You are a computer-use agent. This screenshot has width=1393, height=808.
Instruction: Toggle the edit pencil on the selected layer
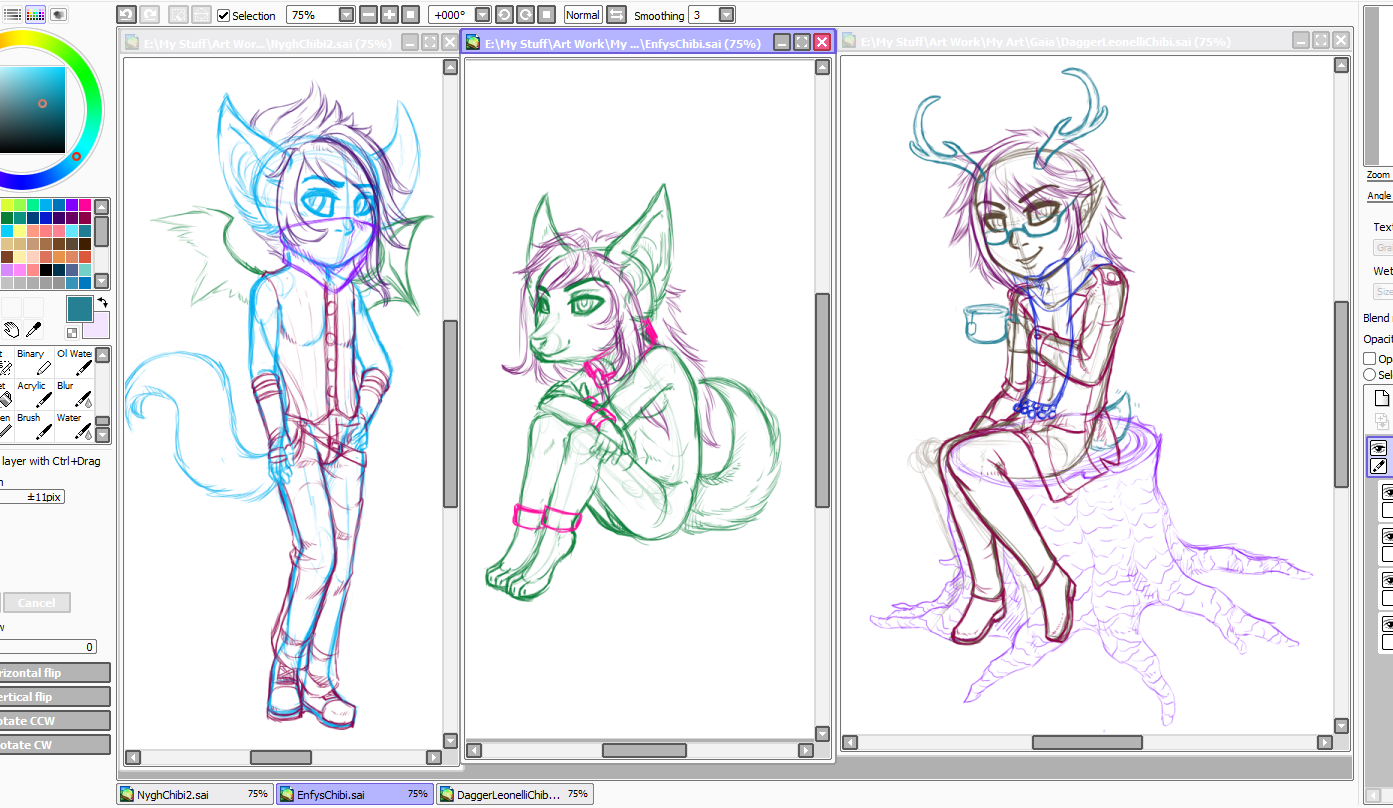1378,466
